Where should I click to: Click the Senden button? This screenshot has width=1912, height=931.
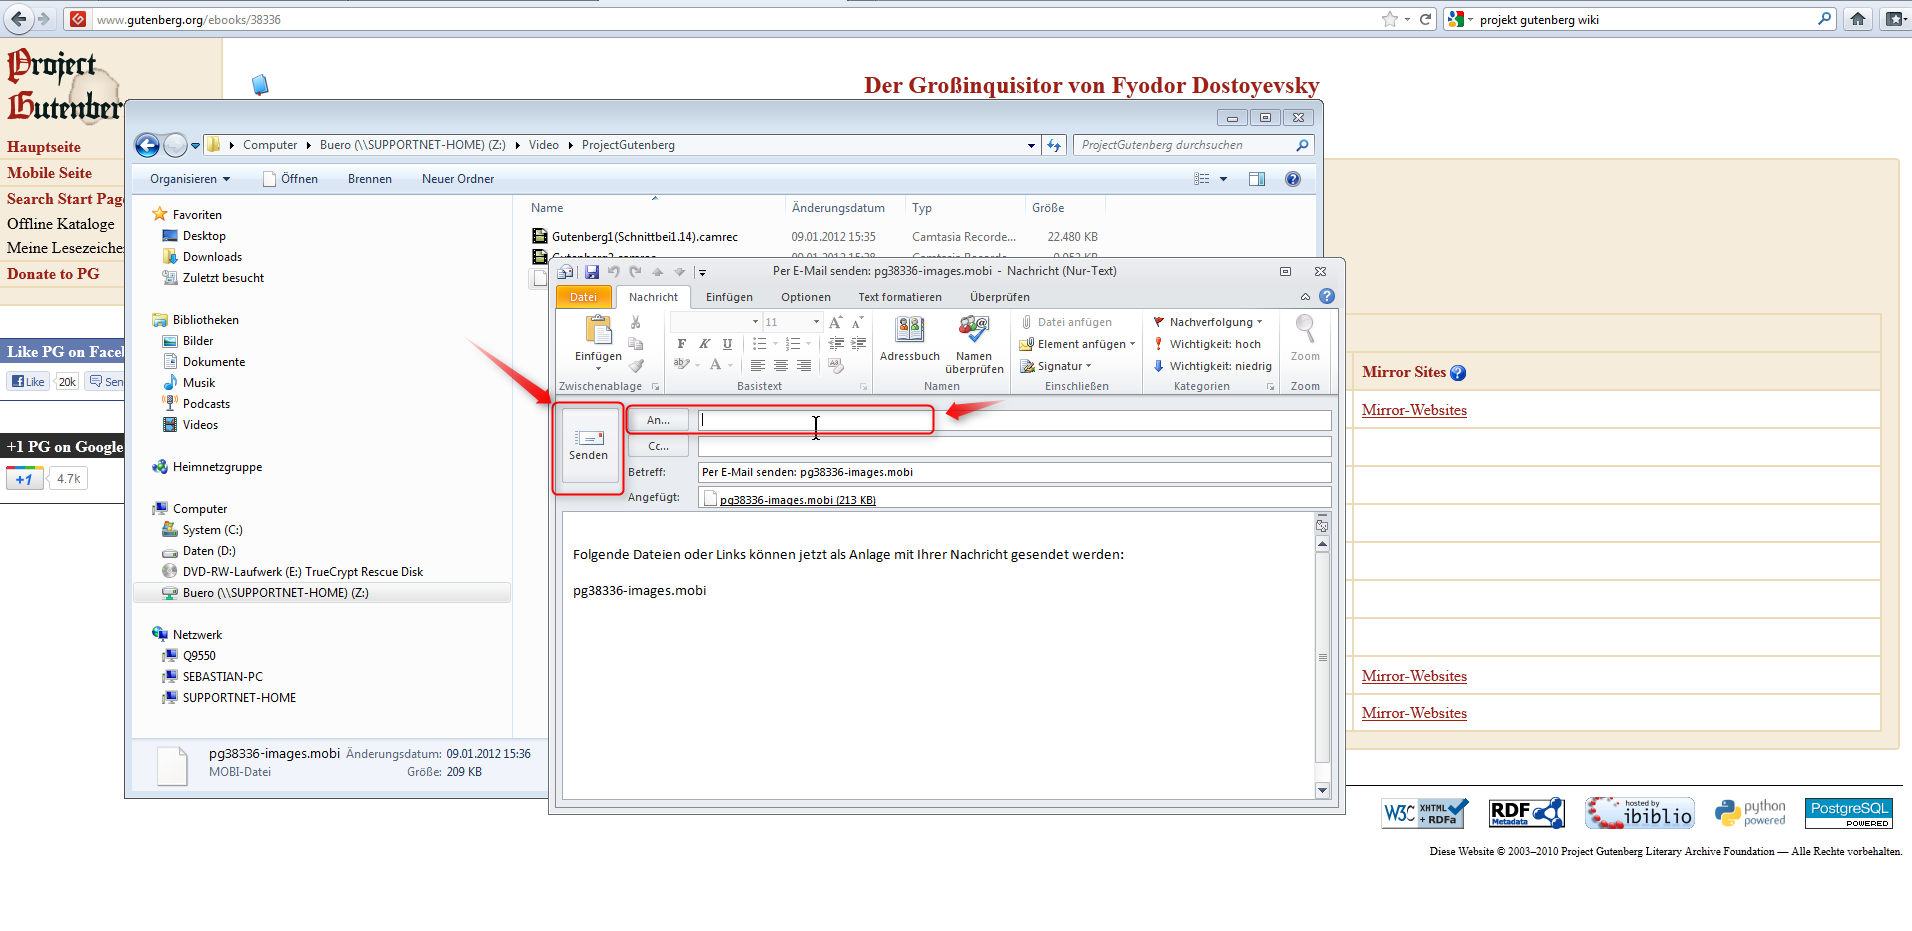(x=589, y=446)
